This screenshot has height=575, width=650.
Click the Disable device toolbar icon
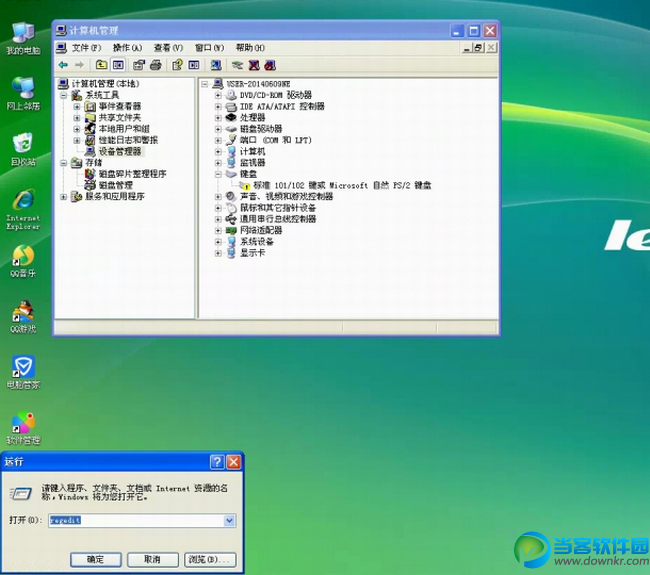(270, 65)
